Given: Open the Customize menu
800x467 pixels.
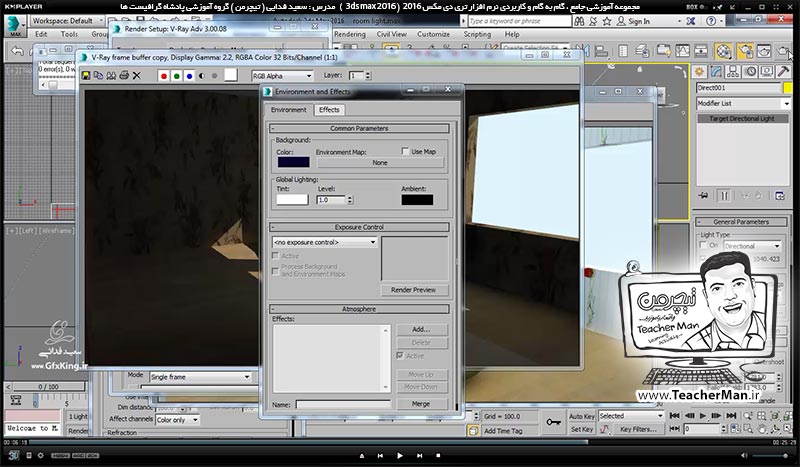Looking at the screenshot, I should point(433,34).
